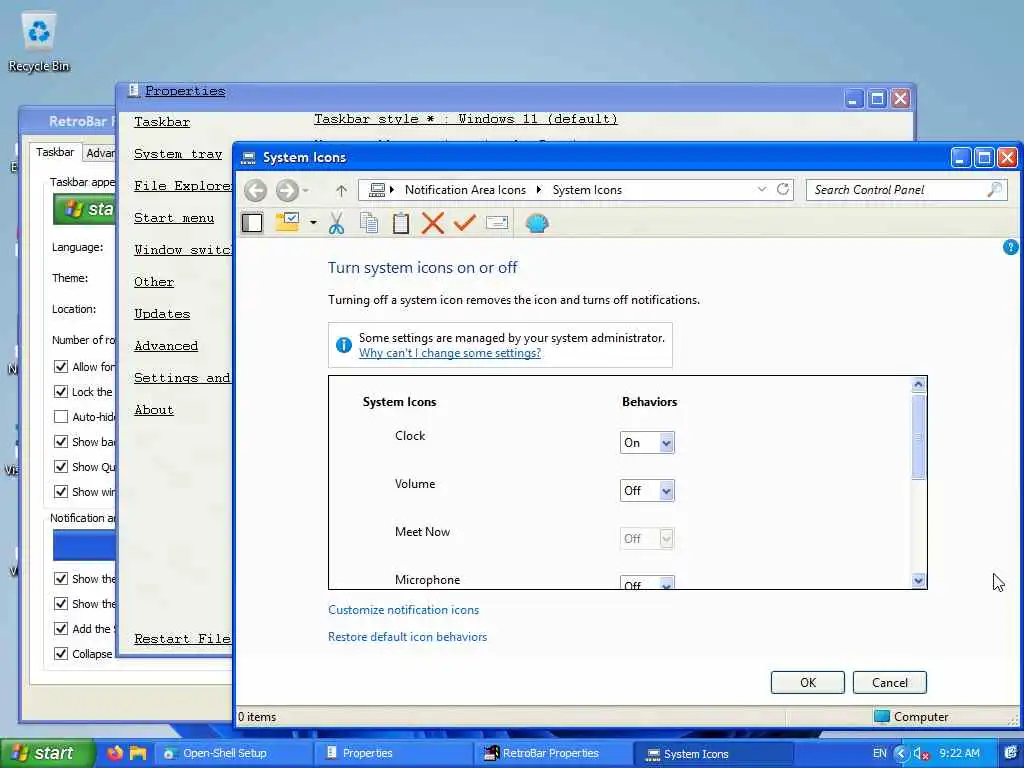
Task: Launch Firefox from the quick launch bar
Action: [115, 753]
